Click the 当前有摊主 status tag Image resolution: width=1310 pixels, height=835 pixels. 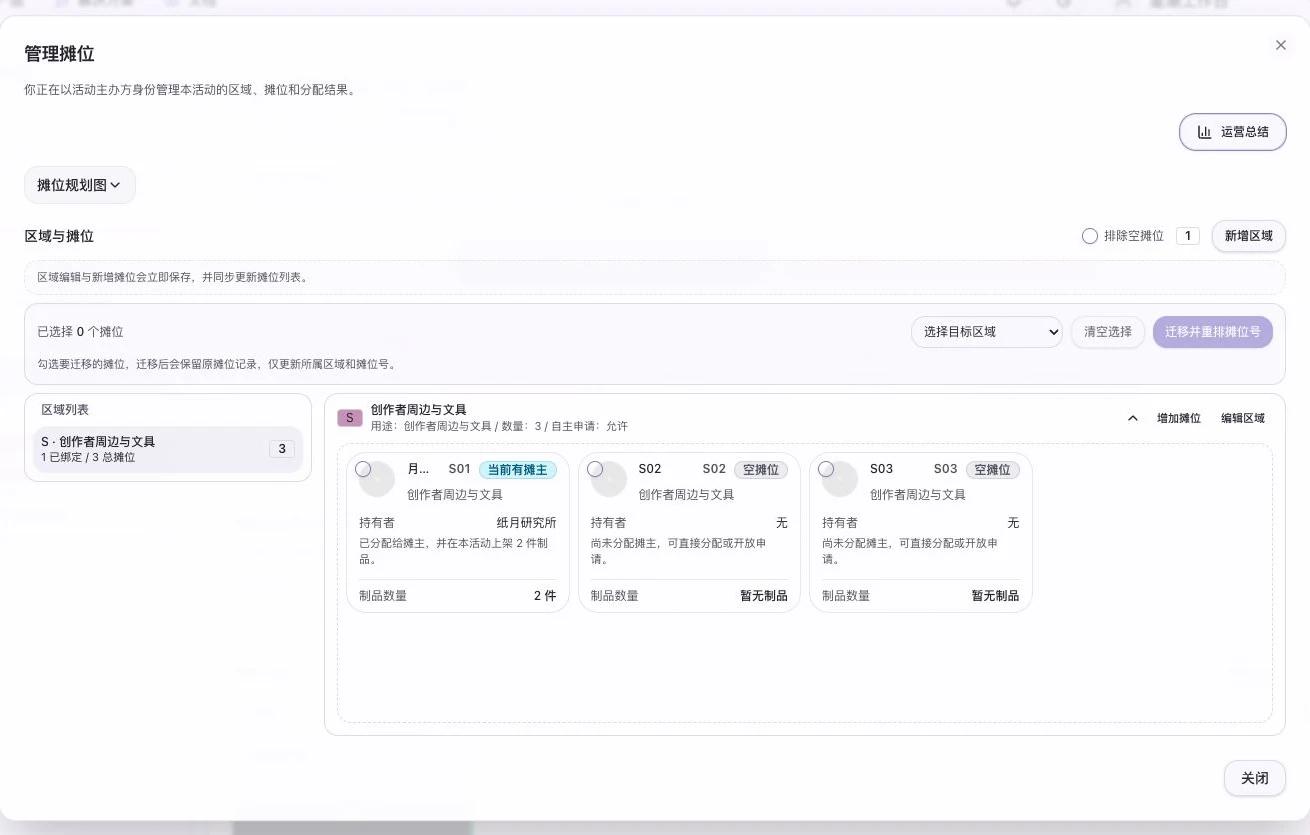tap(517, 469)
